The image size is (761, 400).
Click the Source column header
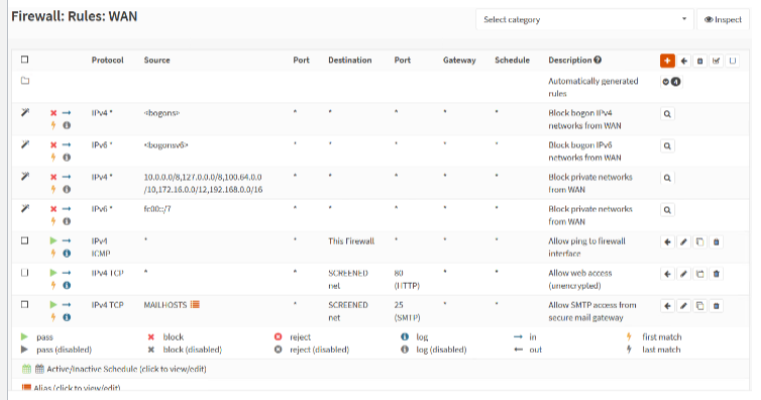[157, 60]
